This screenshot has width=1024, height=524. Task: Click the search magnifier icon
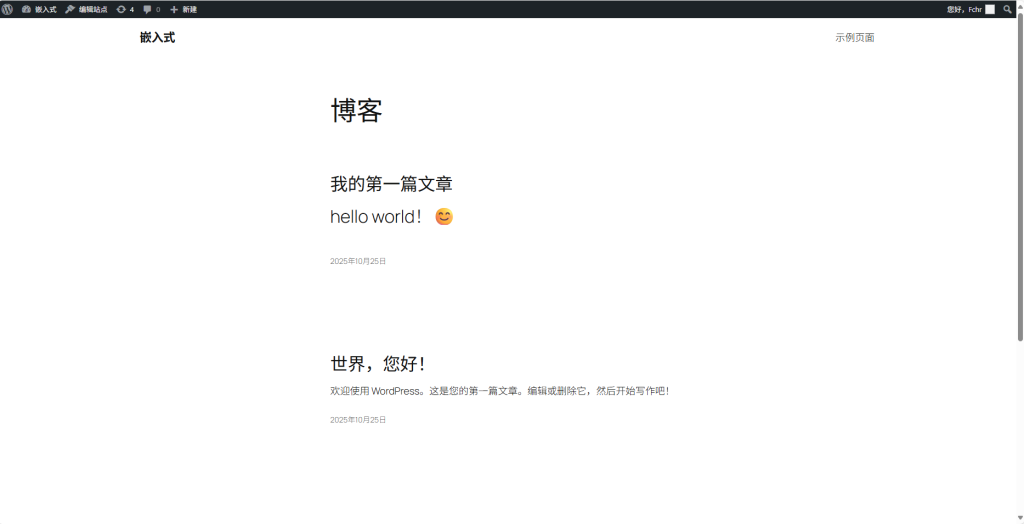tap(1007, 9)
